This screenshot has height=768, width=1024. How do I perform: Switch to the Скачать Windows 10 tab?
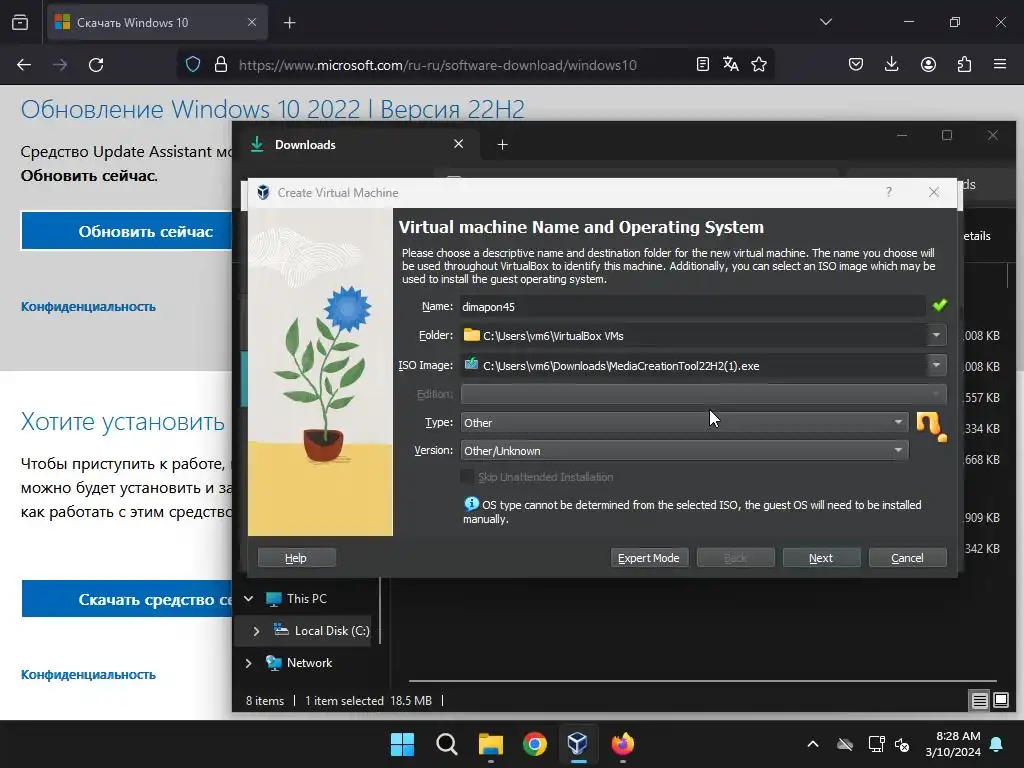coord(157,23)
